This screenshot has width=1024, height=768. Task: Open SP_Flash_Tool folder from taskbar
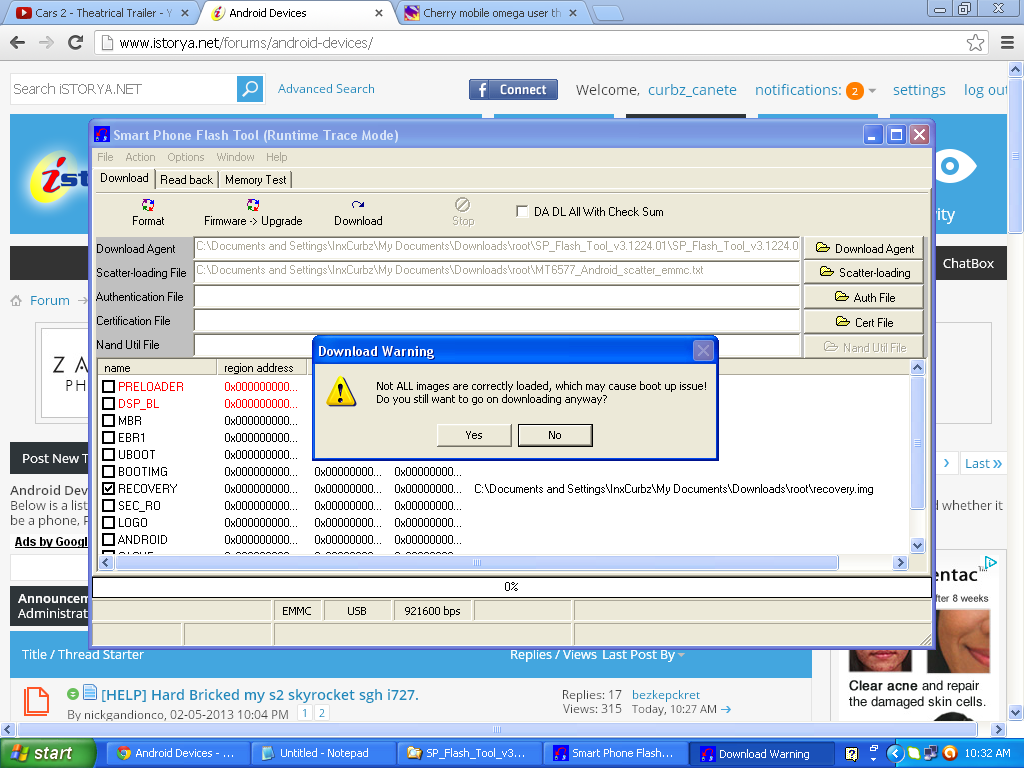(469, 754)
